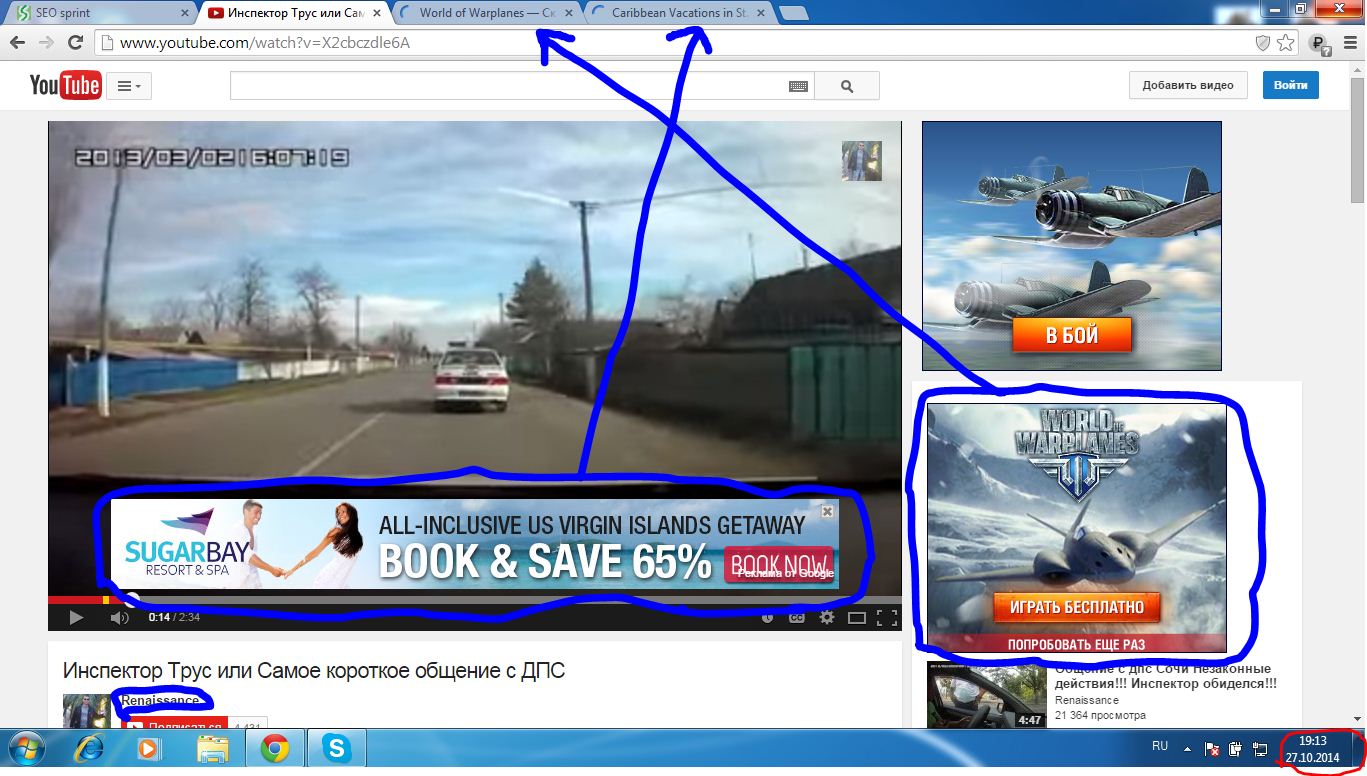Play the video
The height and width of the screenshot is (776, 1367).
click(76, 617)
